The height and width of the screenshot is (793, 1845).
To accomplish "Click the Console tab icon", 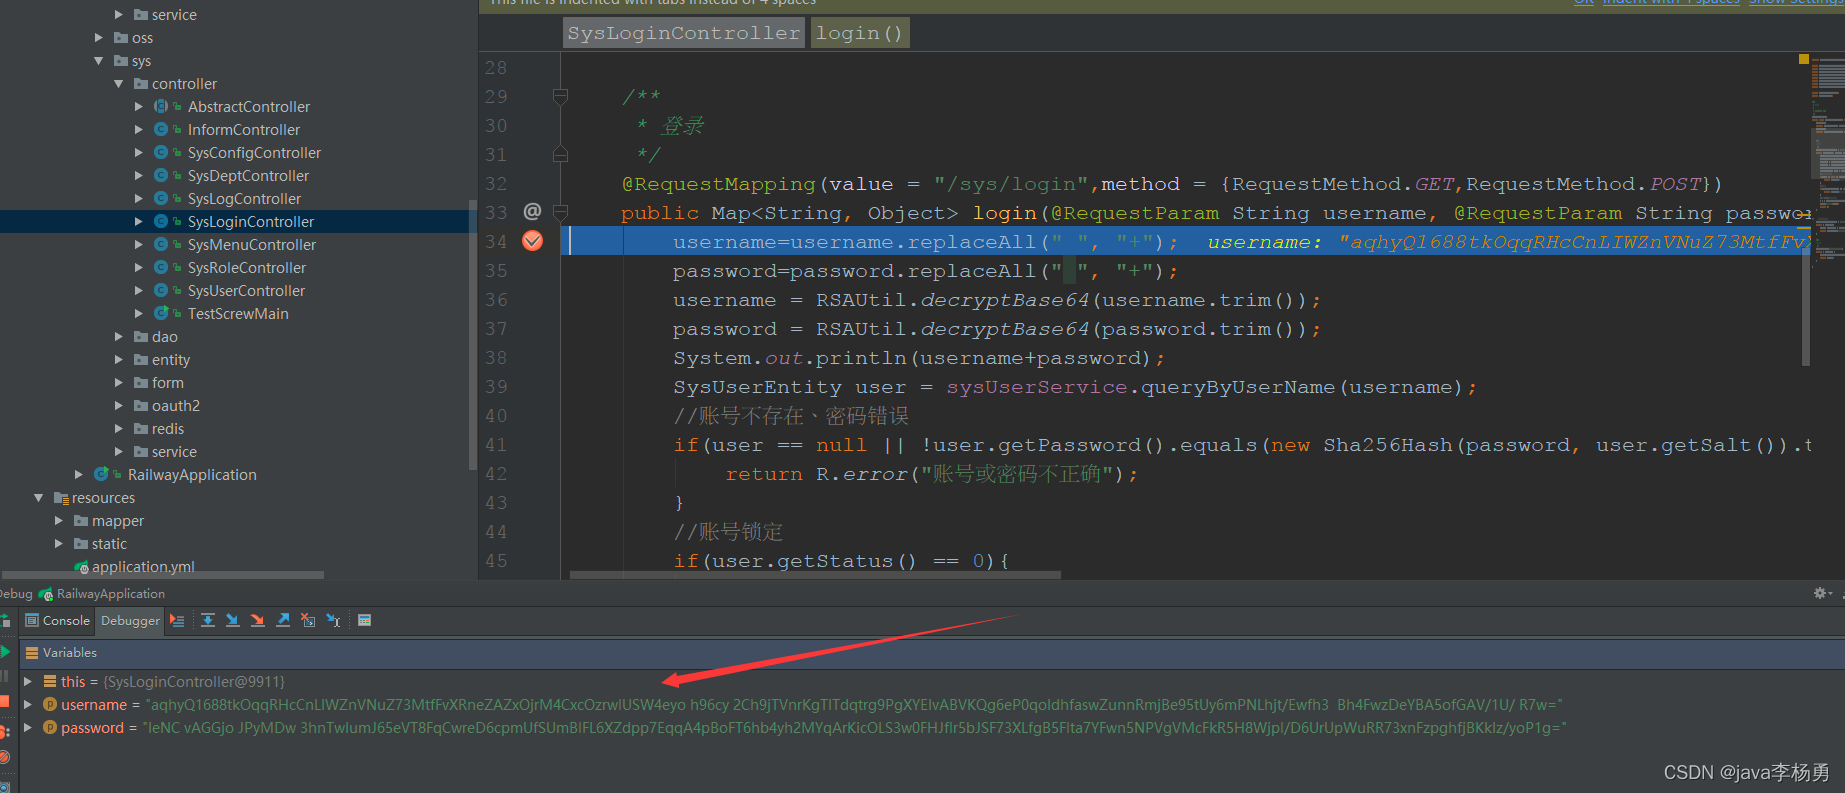I will (x=32, y=620).
